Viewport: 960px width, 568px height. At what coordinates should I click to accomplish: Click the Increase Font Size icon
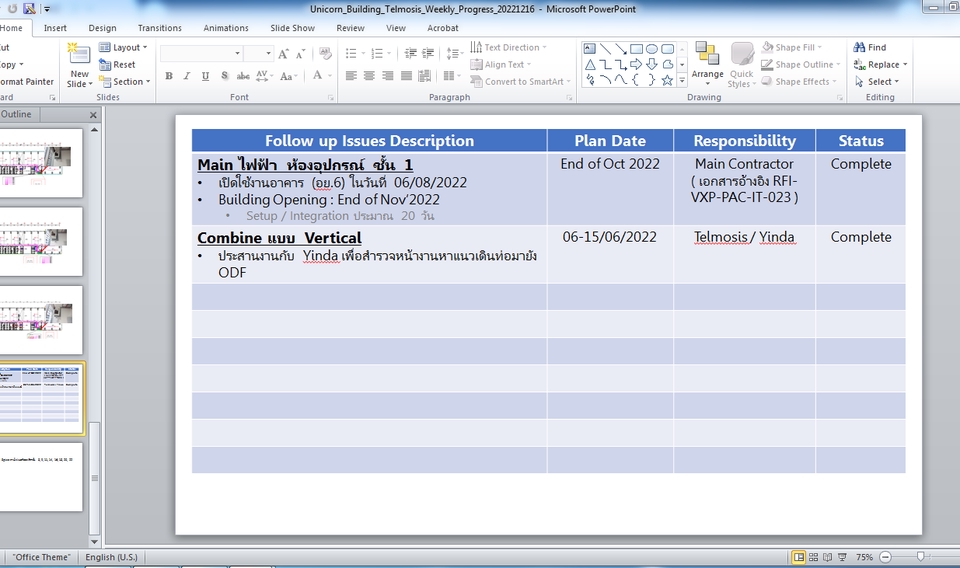point(283,54)
